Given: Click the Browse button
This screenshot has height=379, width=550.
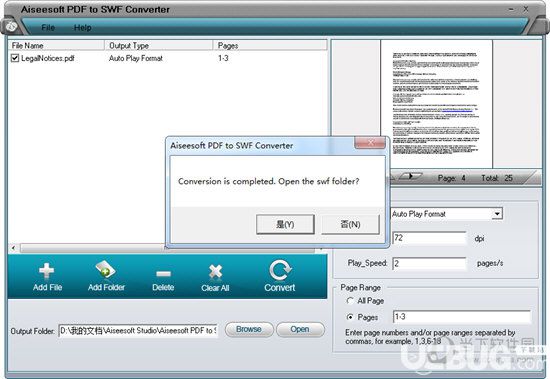Looking at the screenshot, I should pos(249,330).
